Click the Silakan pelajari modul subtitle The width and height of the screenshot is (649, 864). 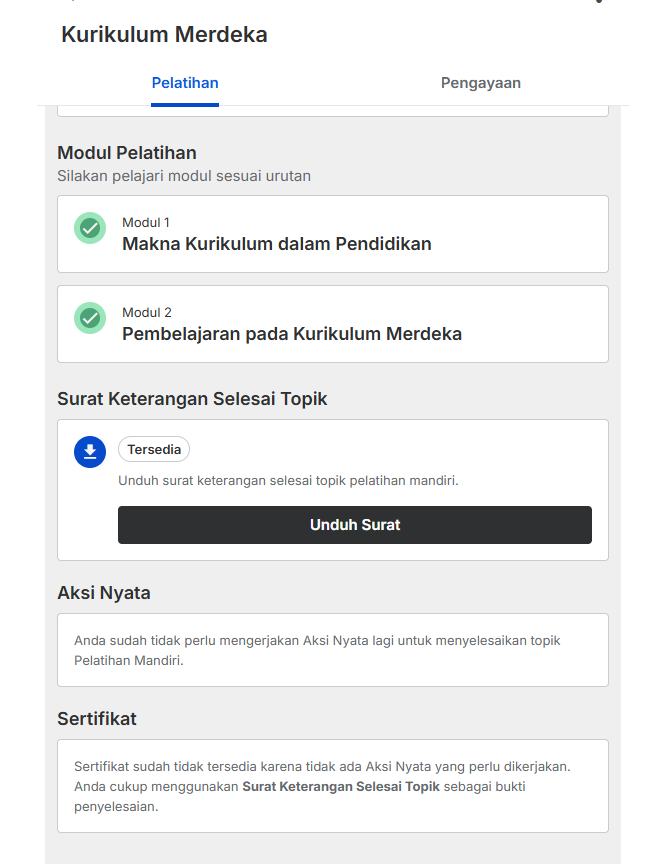click(x=184, y=176)
